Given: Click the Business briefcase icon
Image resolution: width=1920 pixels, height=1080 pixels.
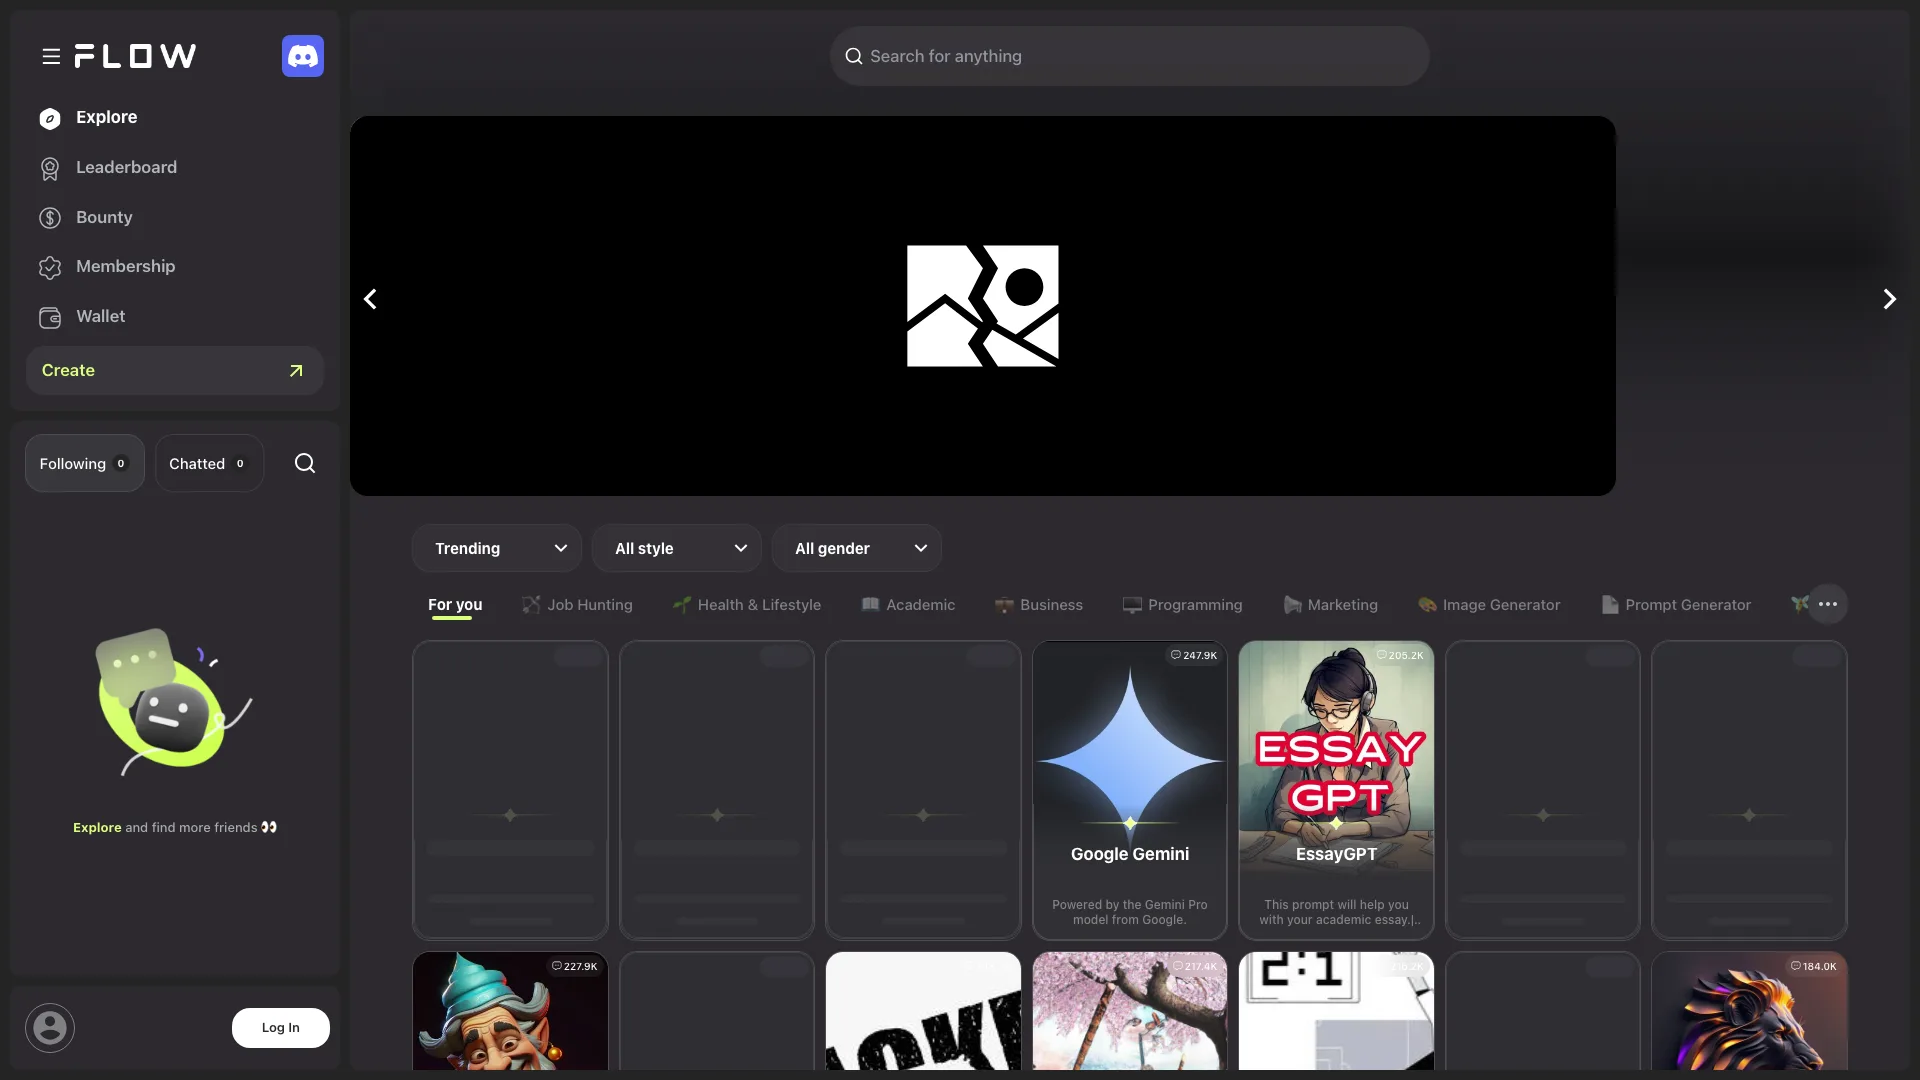Looking at the screenshot, I should click(x=1005, y=605).
